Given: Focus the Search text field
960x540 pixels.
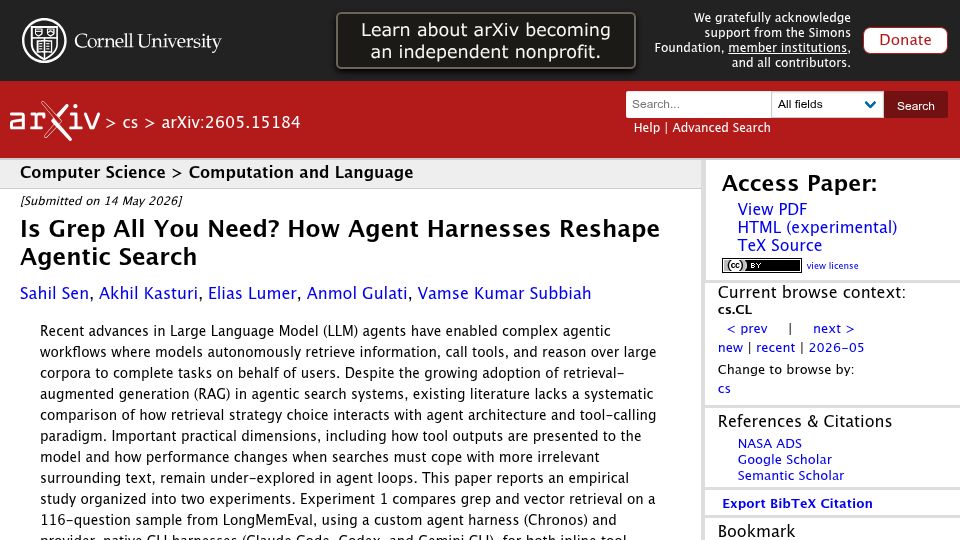Looking at the screenshot, I should pyautogui.click(x=698, y=105).
